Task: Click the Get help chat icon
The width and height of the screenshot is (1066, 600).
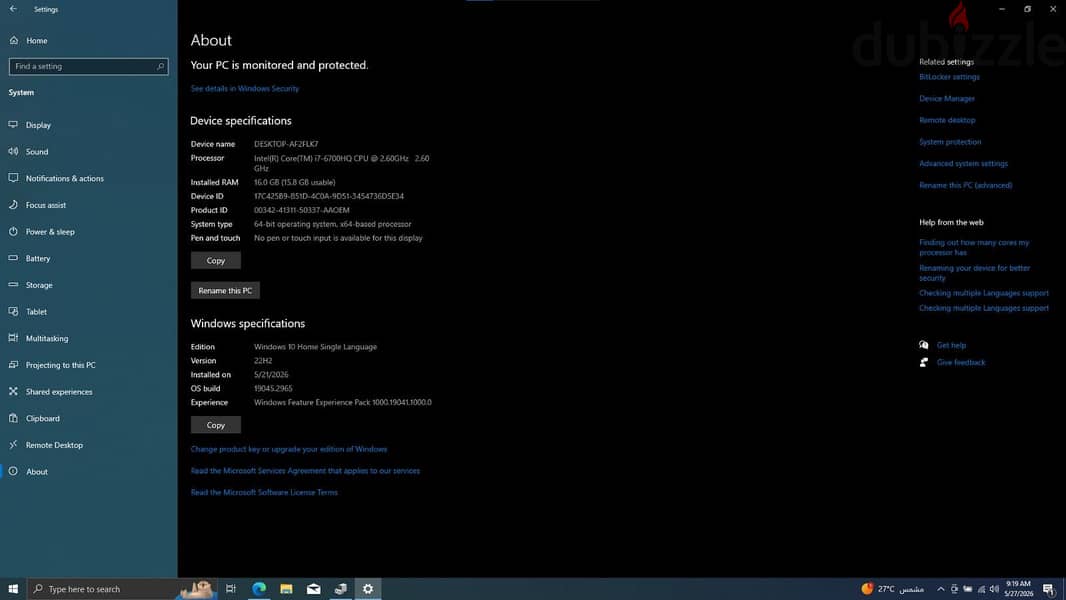Action: 923,345
